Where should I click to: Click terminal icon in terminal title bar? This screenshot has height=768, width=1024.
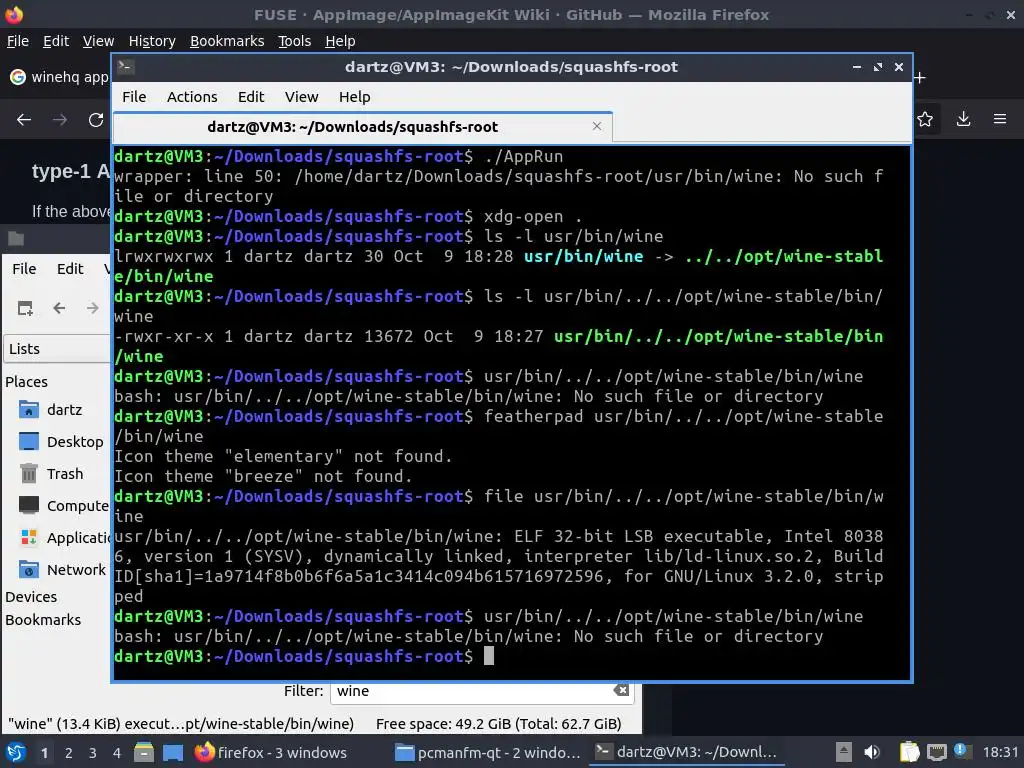click(x=126, y=67)
